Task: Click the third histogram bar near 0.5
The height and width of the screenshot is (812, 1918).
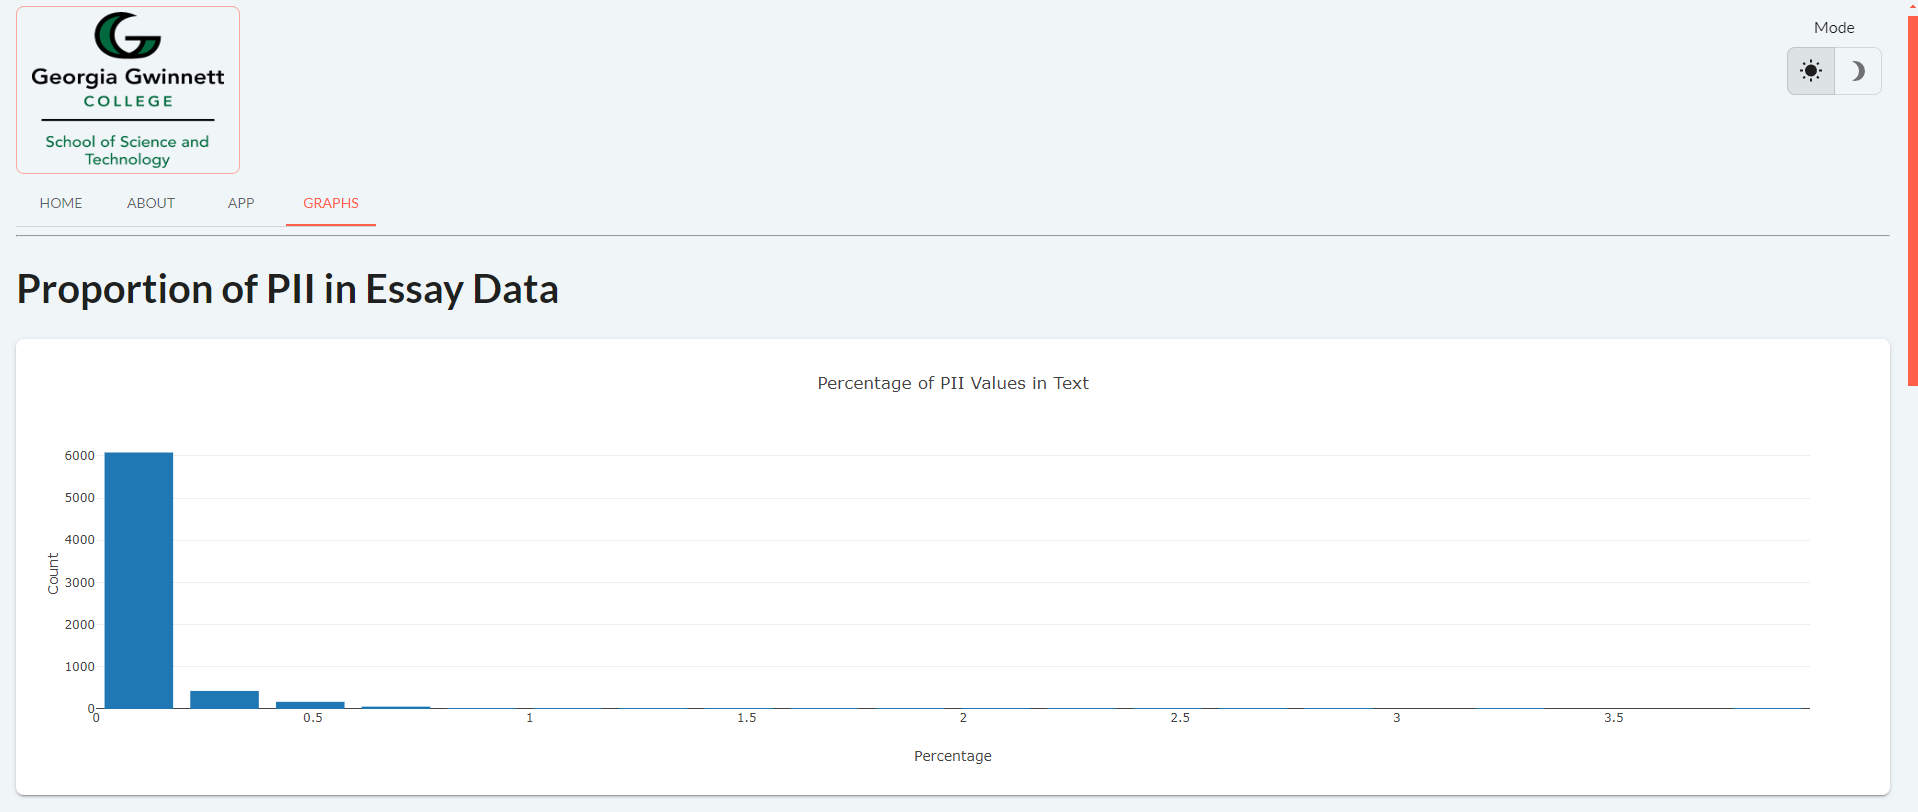Action: click(x=310, y=705)
